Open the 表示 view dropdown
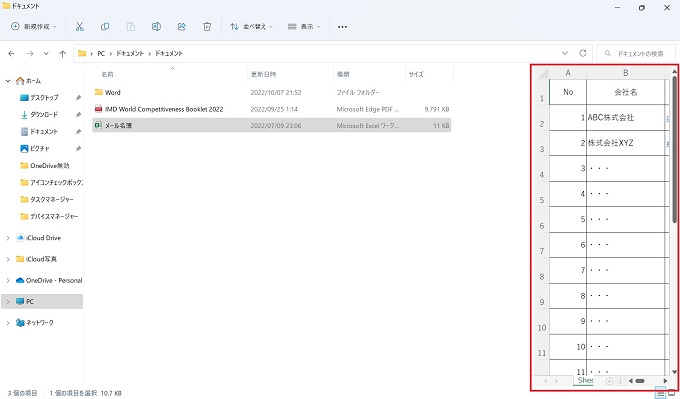680x399 pixels. pyautogui.click(x=304, y=26)
